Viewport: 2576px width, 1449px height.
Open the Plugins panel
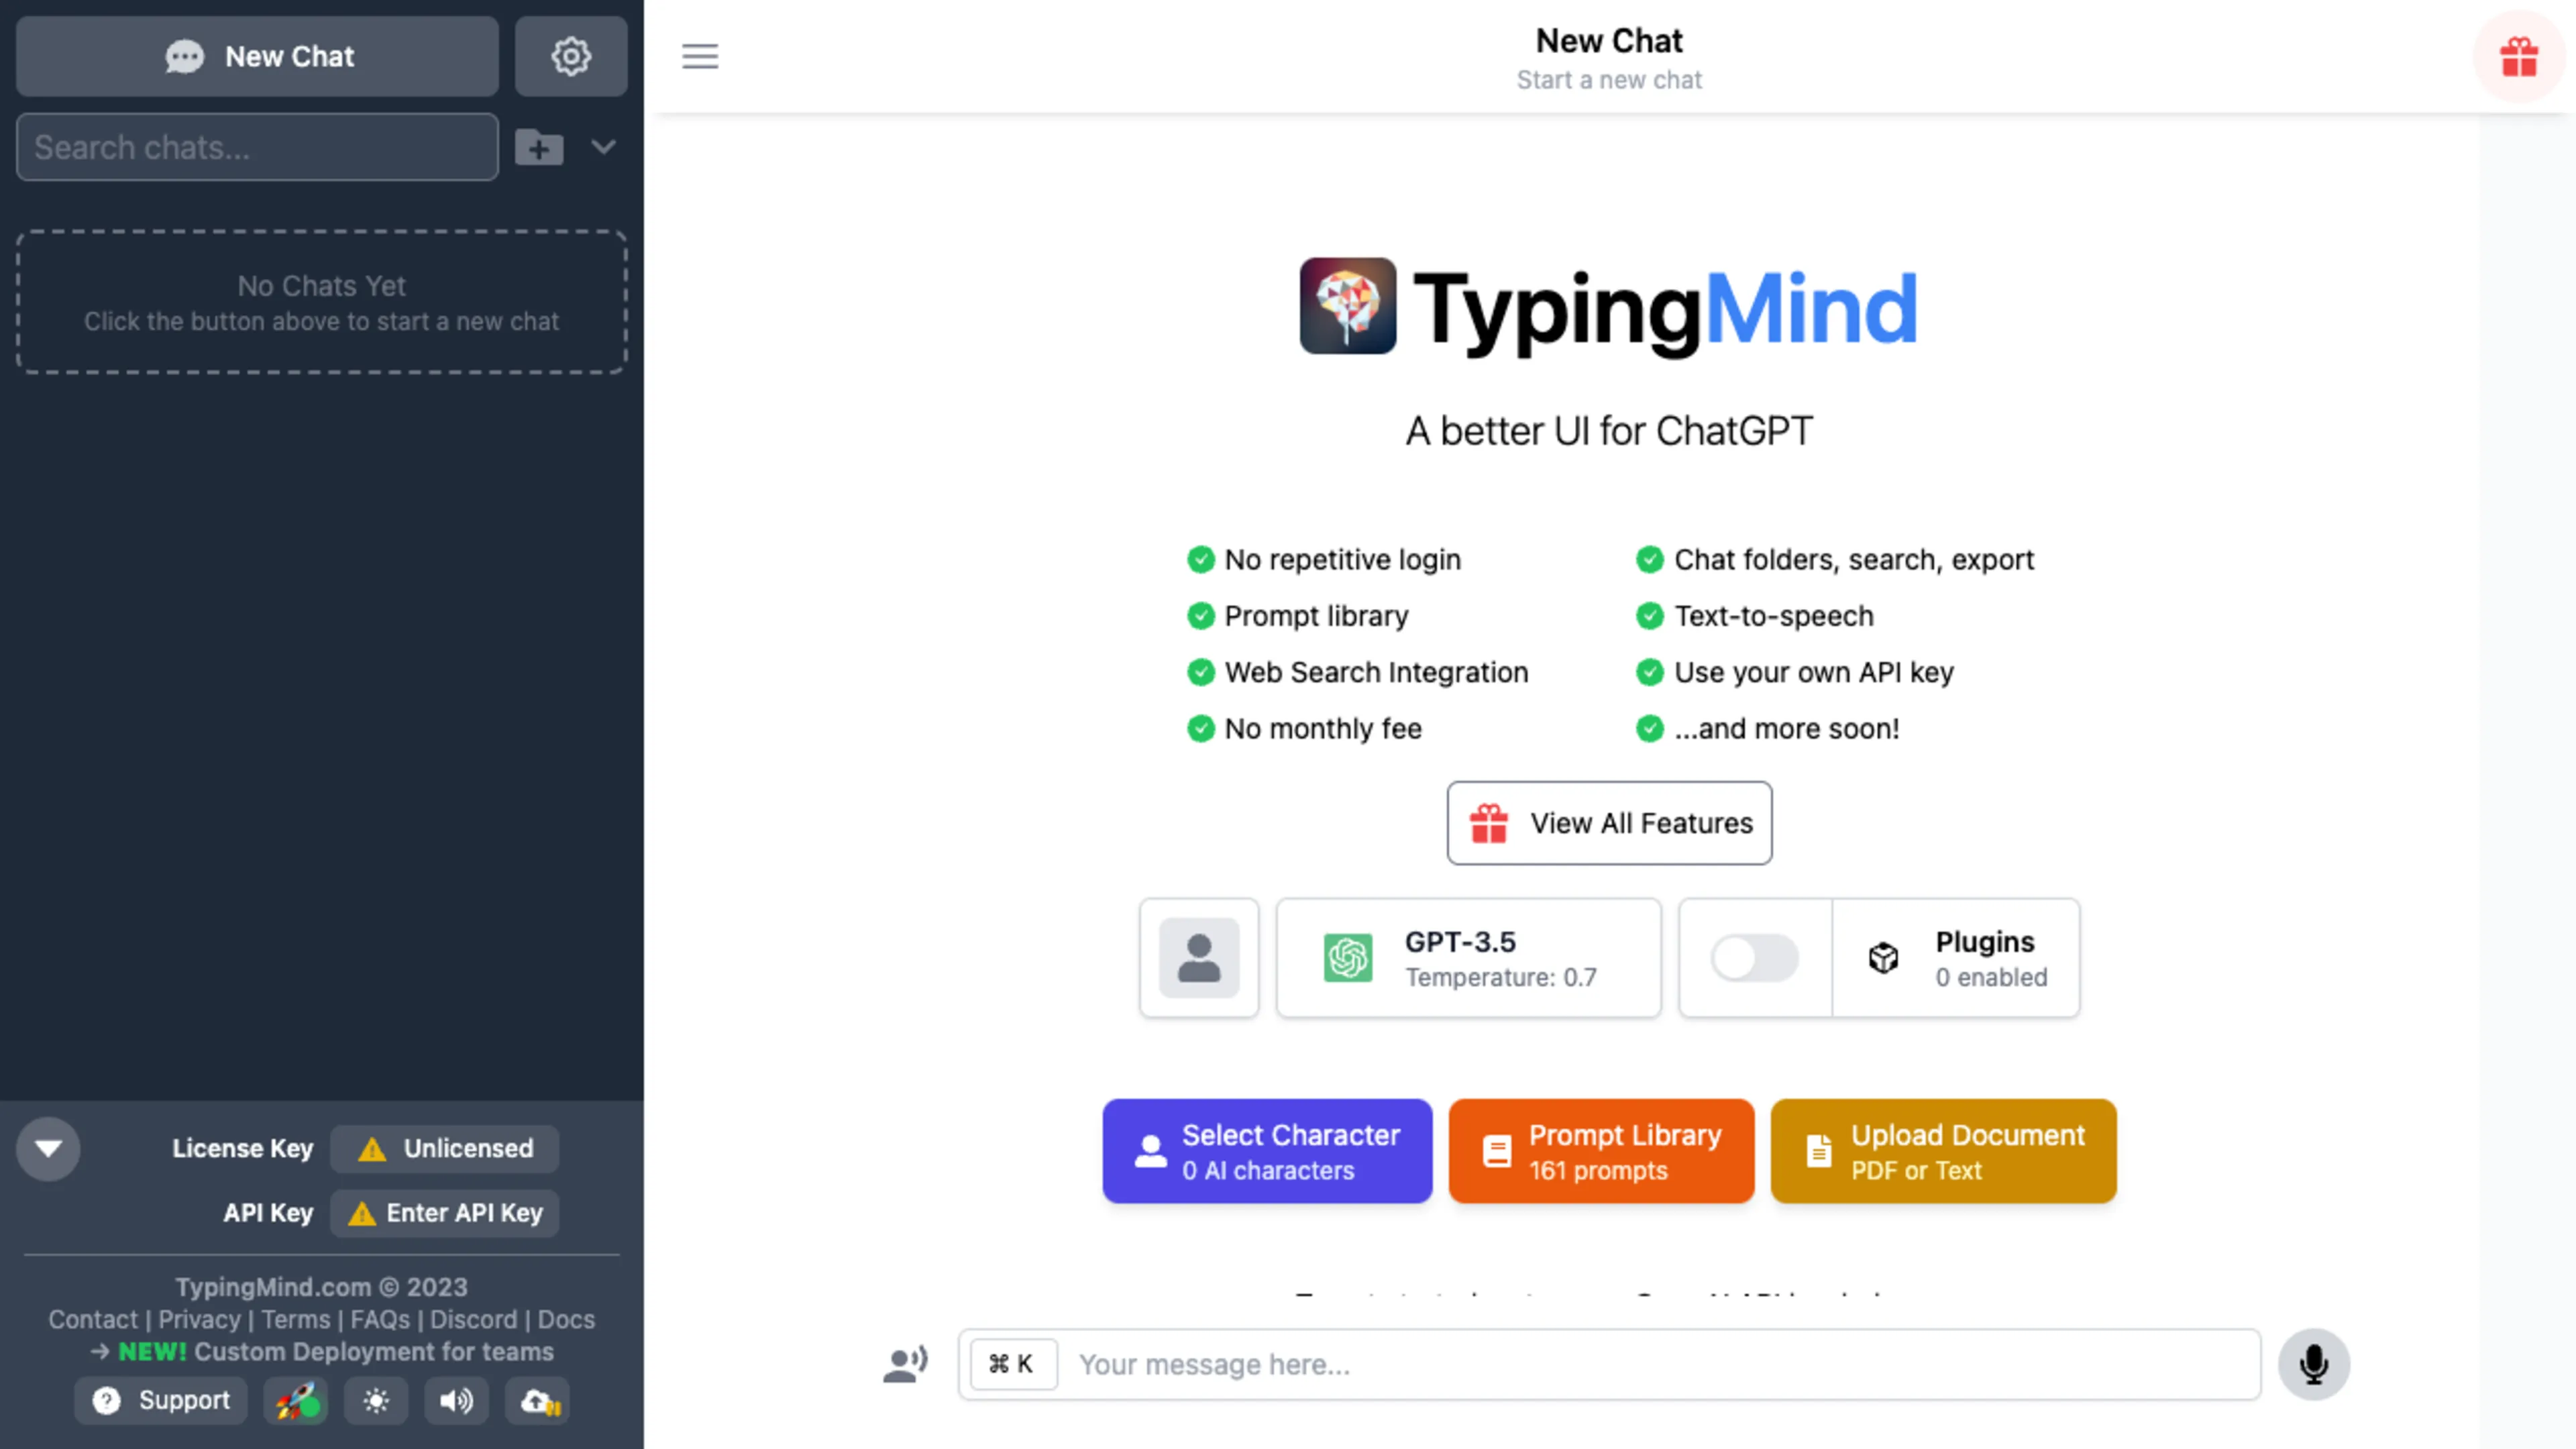tap(1956, 958)
